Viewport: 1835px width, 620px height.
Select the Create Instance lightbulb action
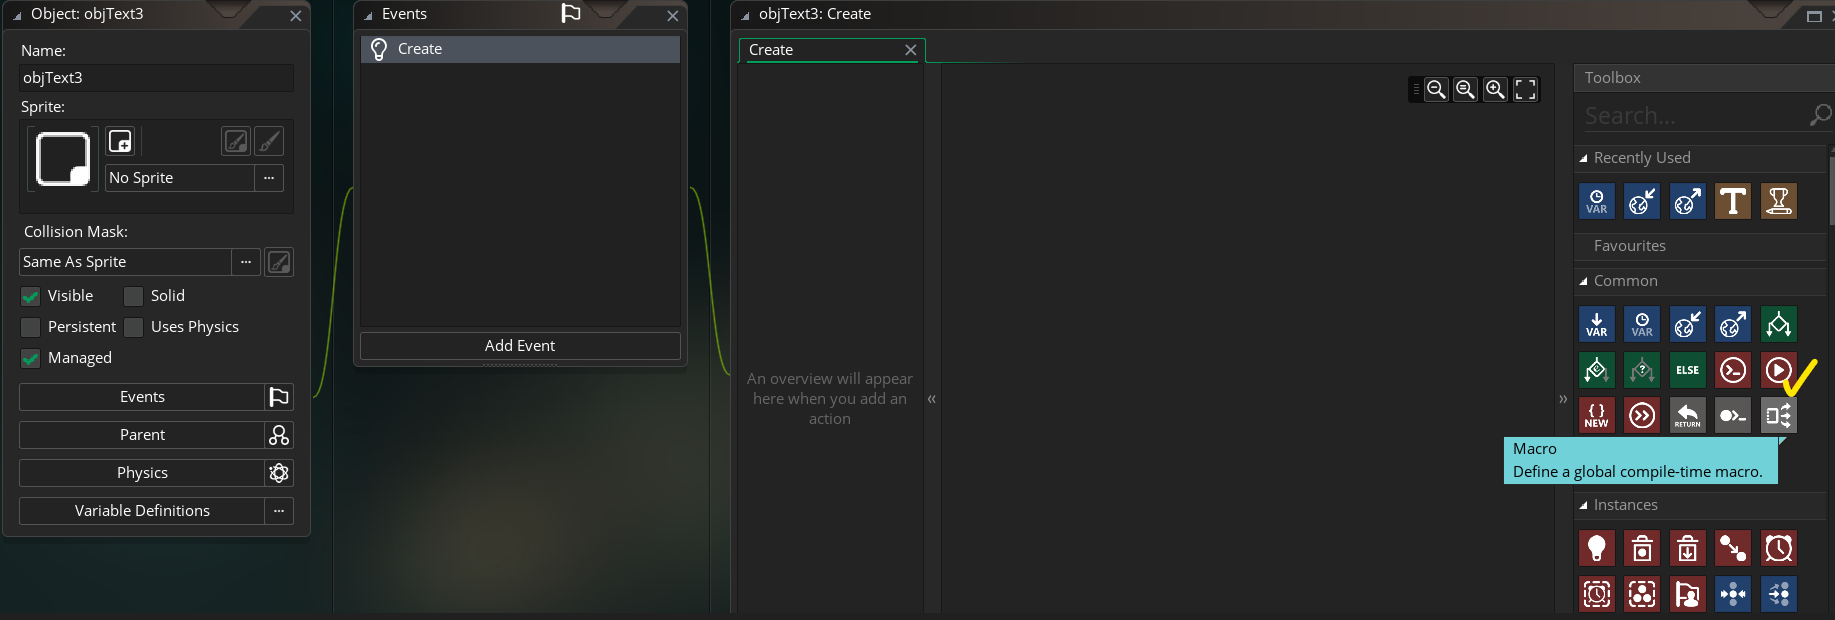click(1597, 548)
